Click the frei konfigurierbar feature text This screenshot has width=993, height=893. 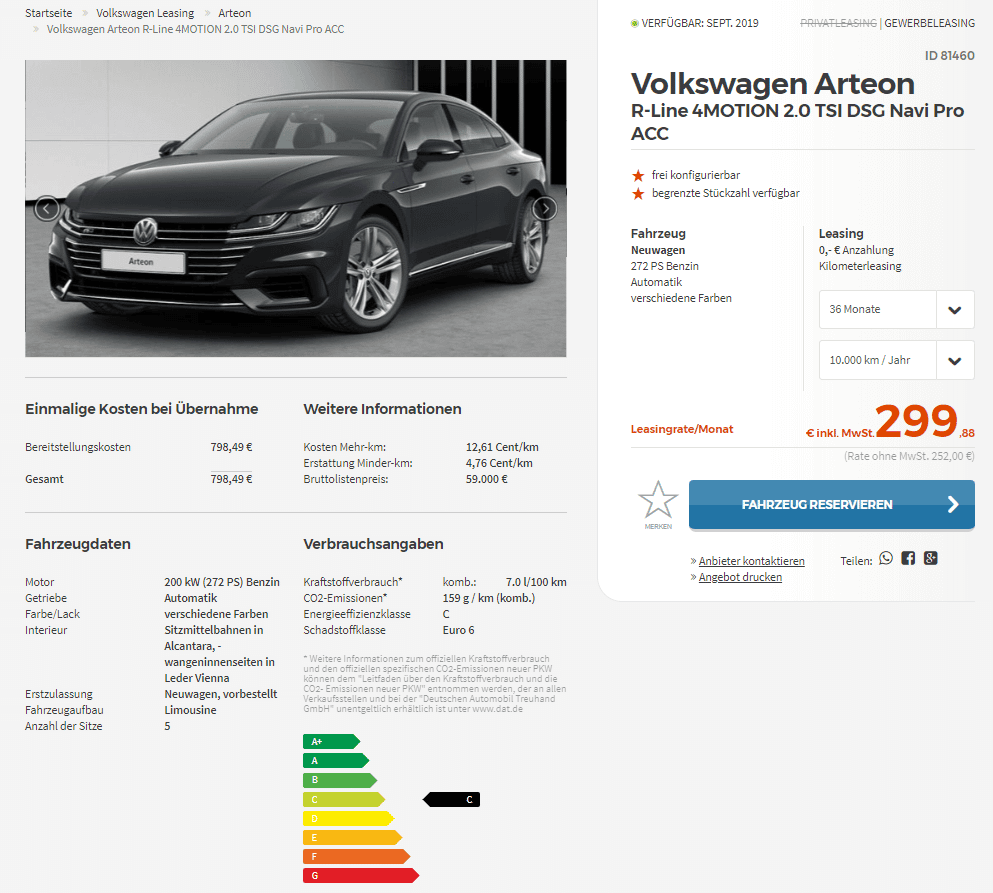[696, 175]
